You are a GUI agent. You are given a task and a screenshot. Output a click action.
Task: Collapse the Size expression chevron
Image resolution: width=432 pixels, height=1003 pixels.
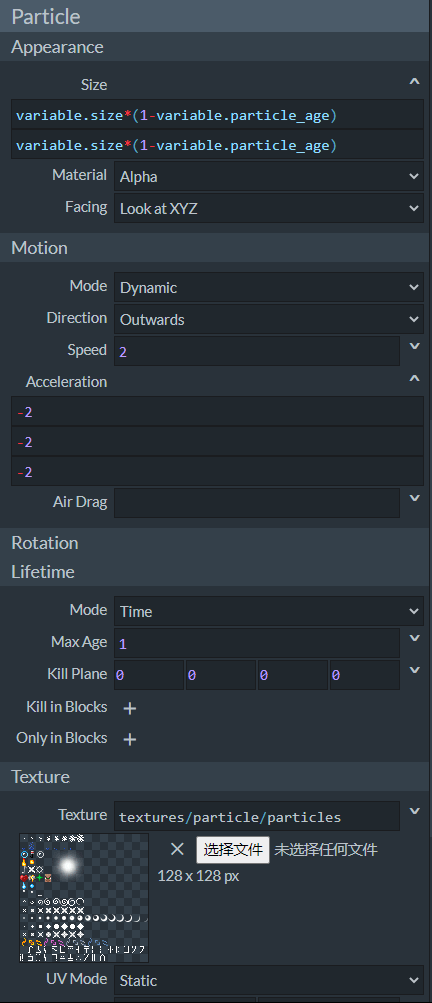414,82
